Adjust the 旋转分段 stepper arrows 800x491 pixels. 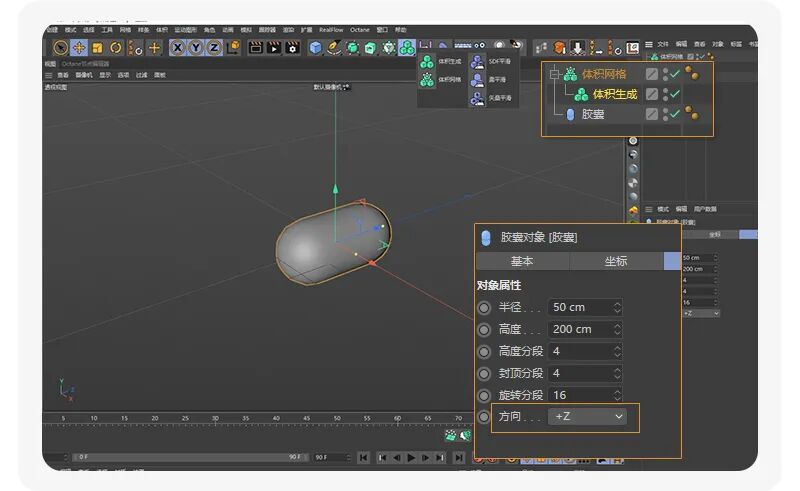tap(617, 395)
